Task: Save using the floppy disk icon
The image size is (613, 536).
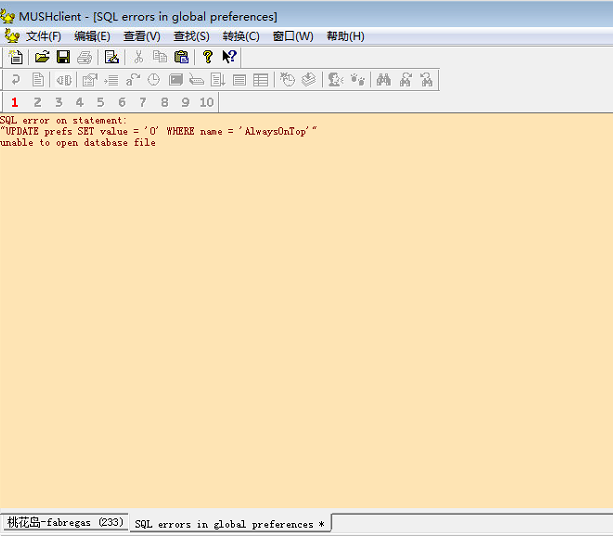Action: coord(63,57)
